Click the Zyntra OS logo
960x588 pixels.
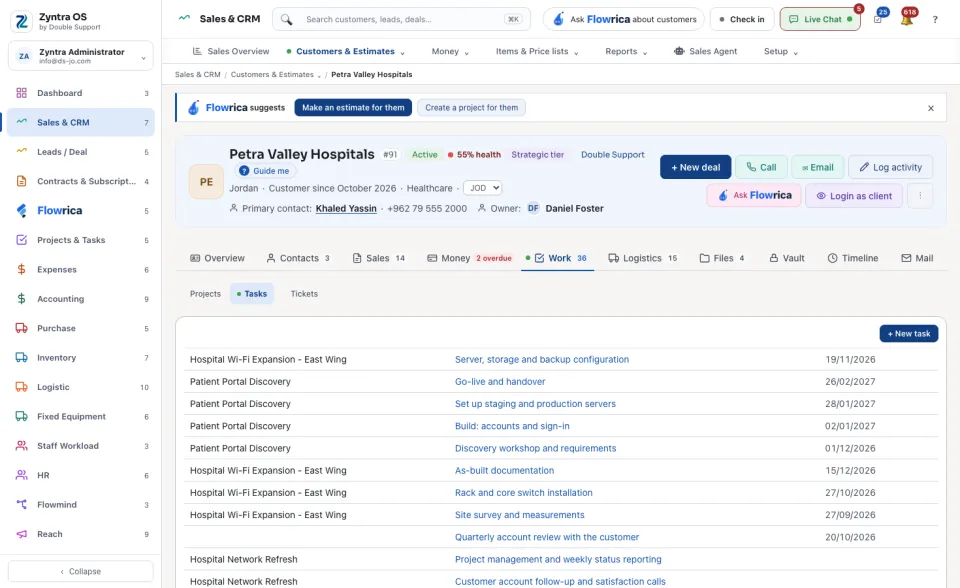coord(21,21)
